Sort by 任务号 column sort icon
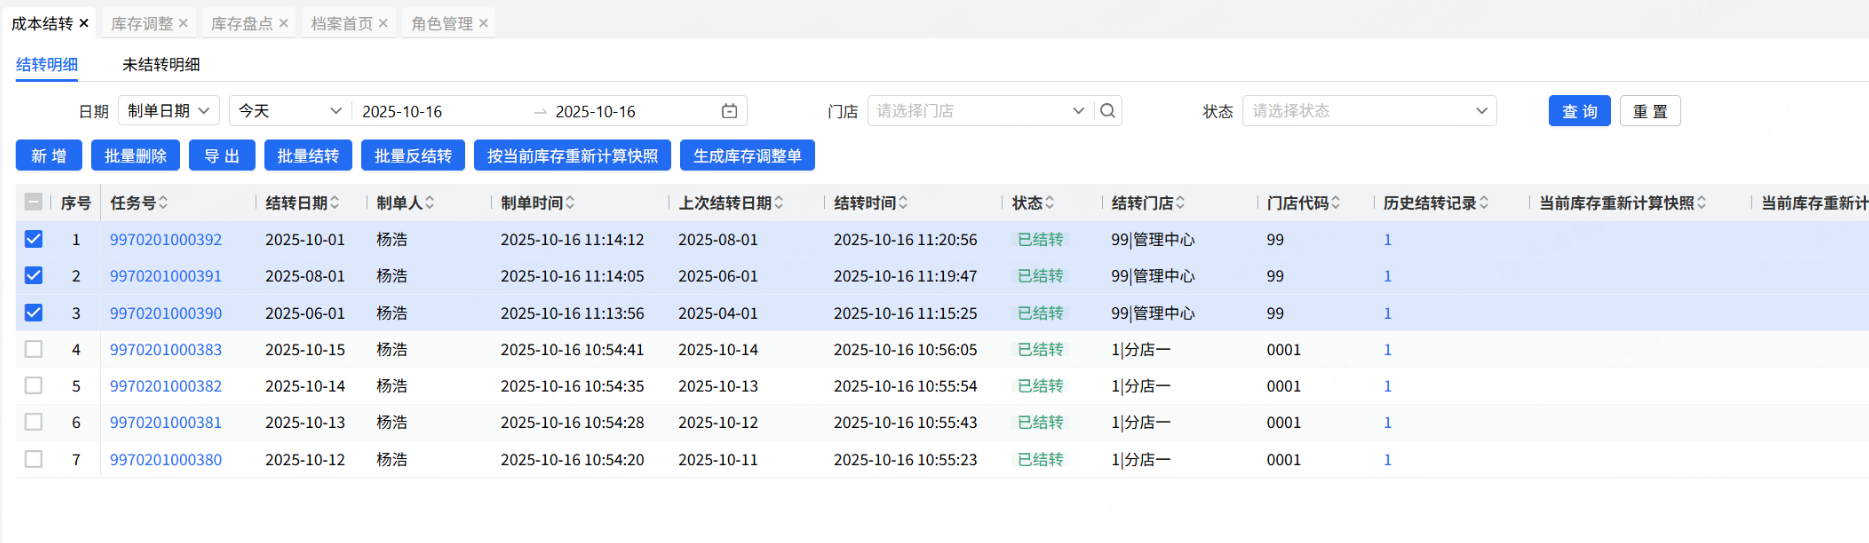Screen dimensions: 1869x543 (163, 203)
